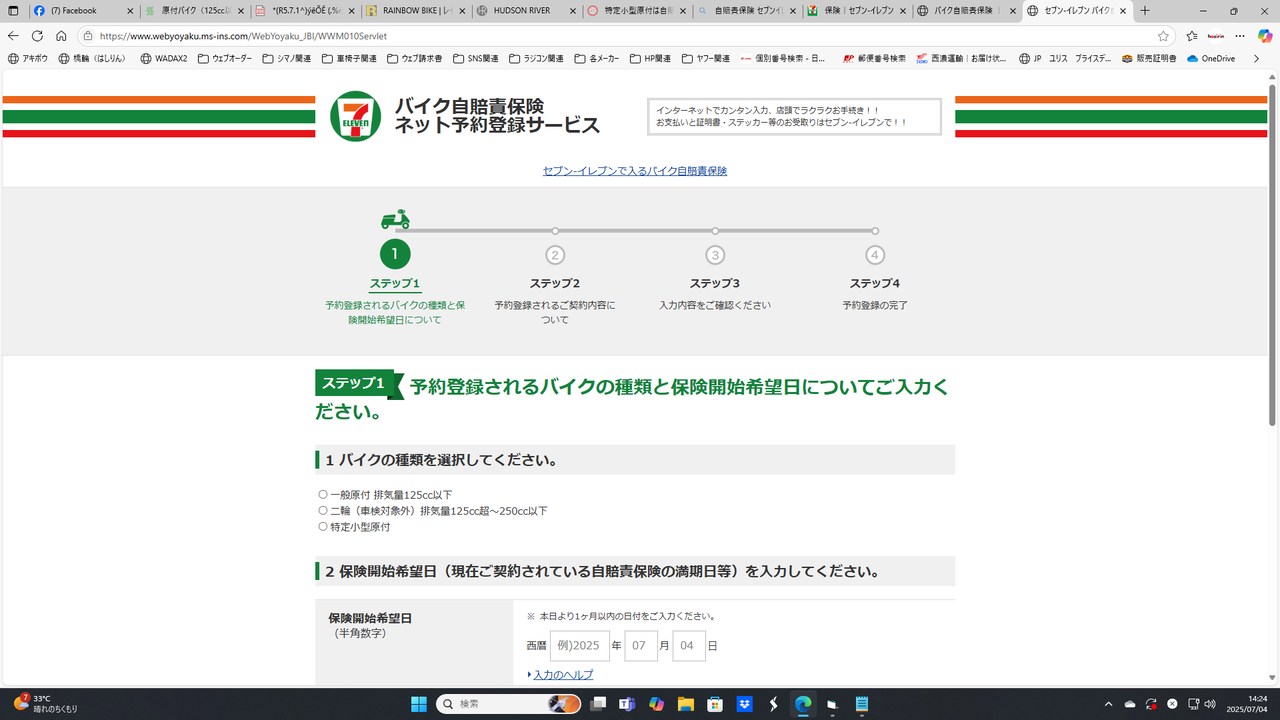Open the 個別番号検索 bookmark
1280x720 pixels.
point(784,59)
